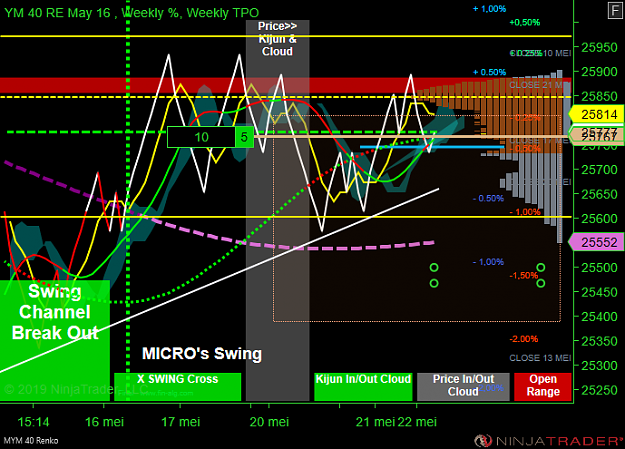625x449 pixels.
Task: Click the 25400 price axis label
Action: pos(599,317)
